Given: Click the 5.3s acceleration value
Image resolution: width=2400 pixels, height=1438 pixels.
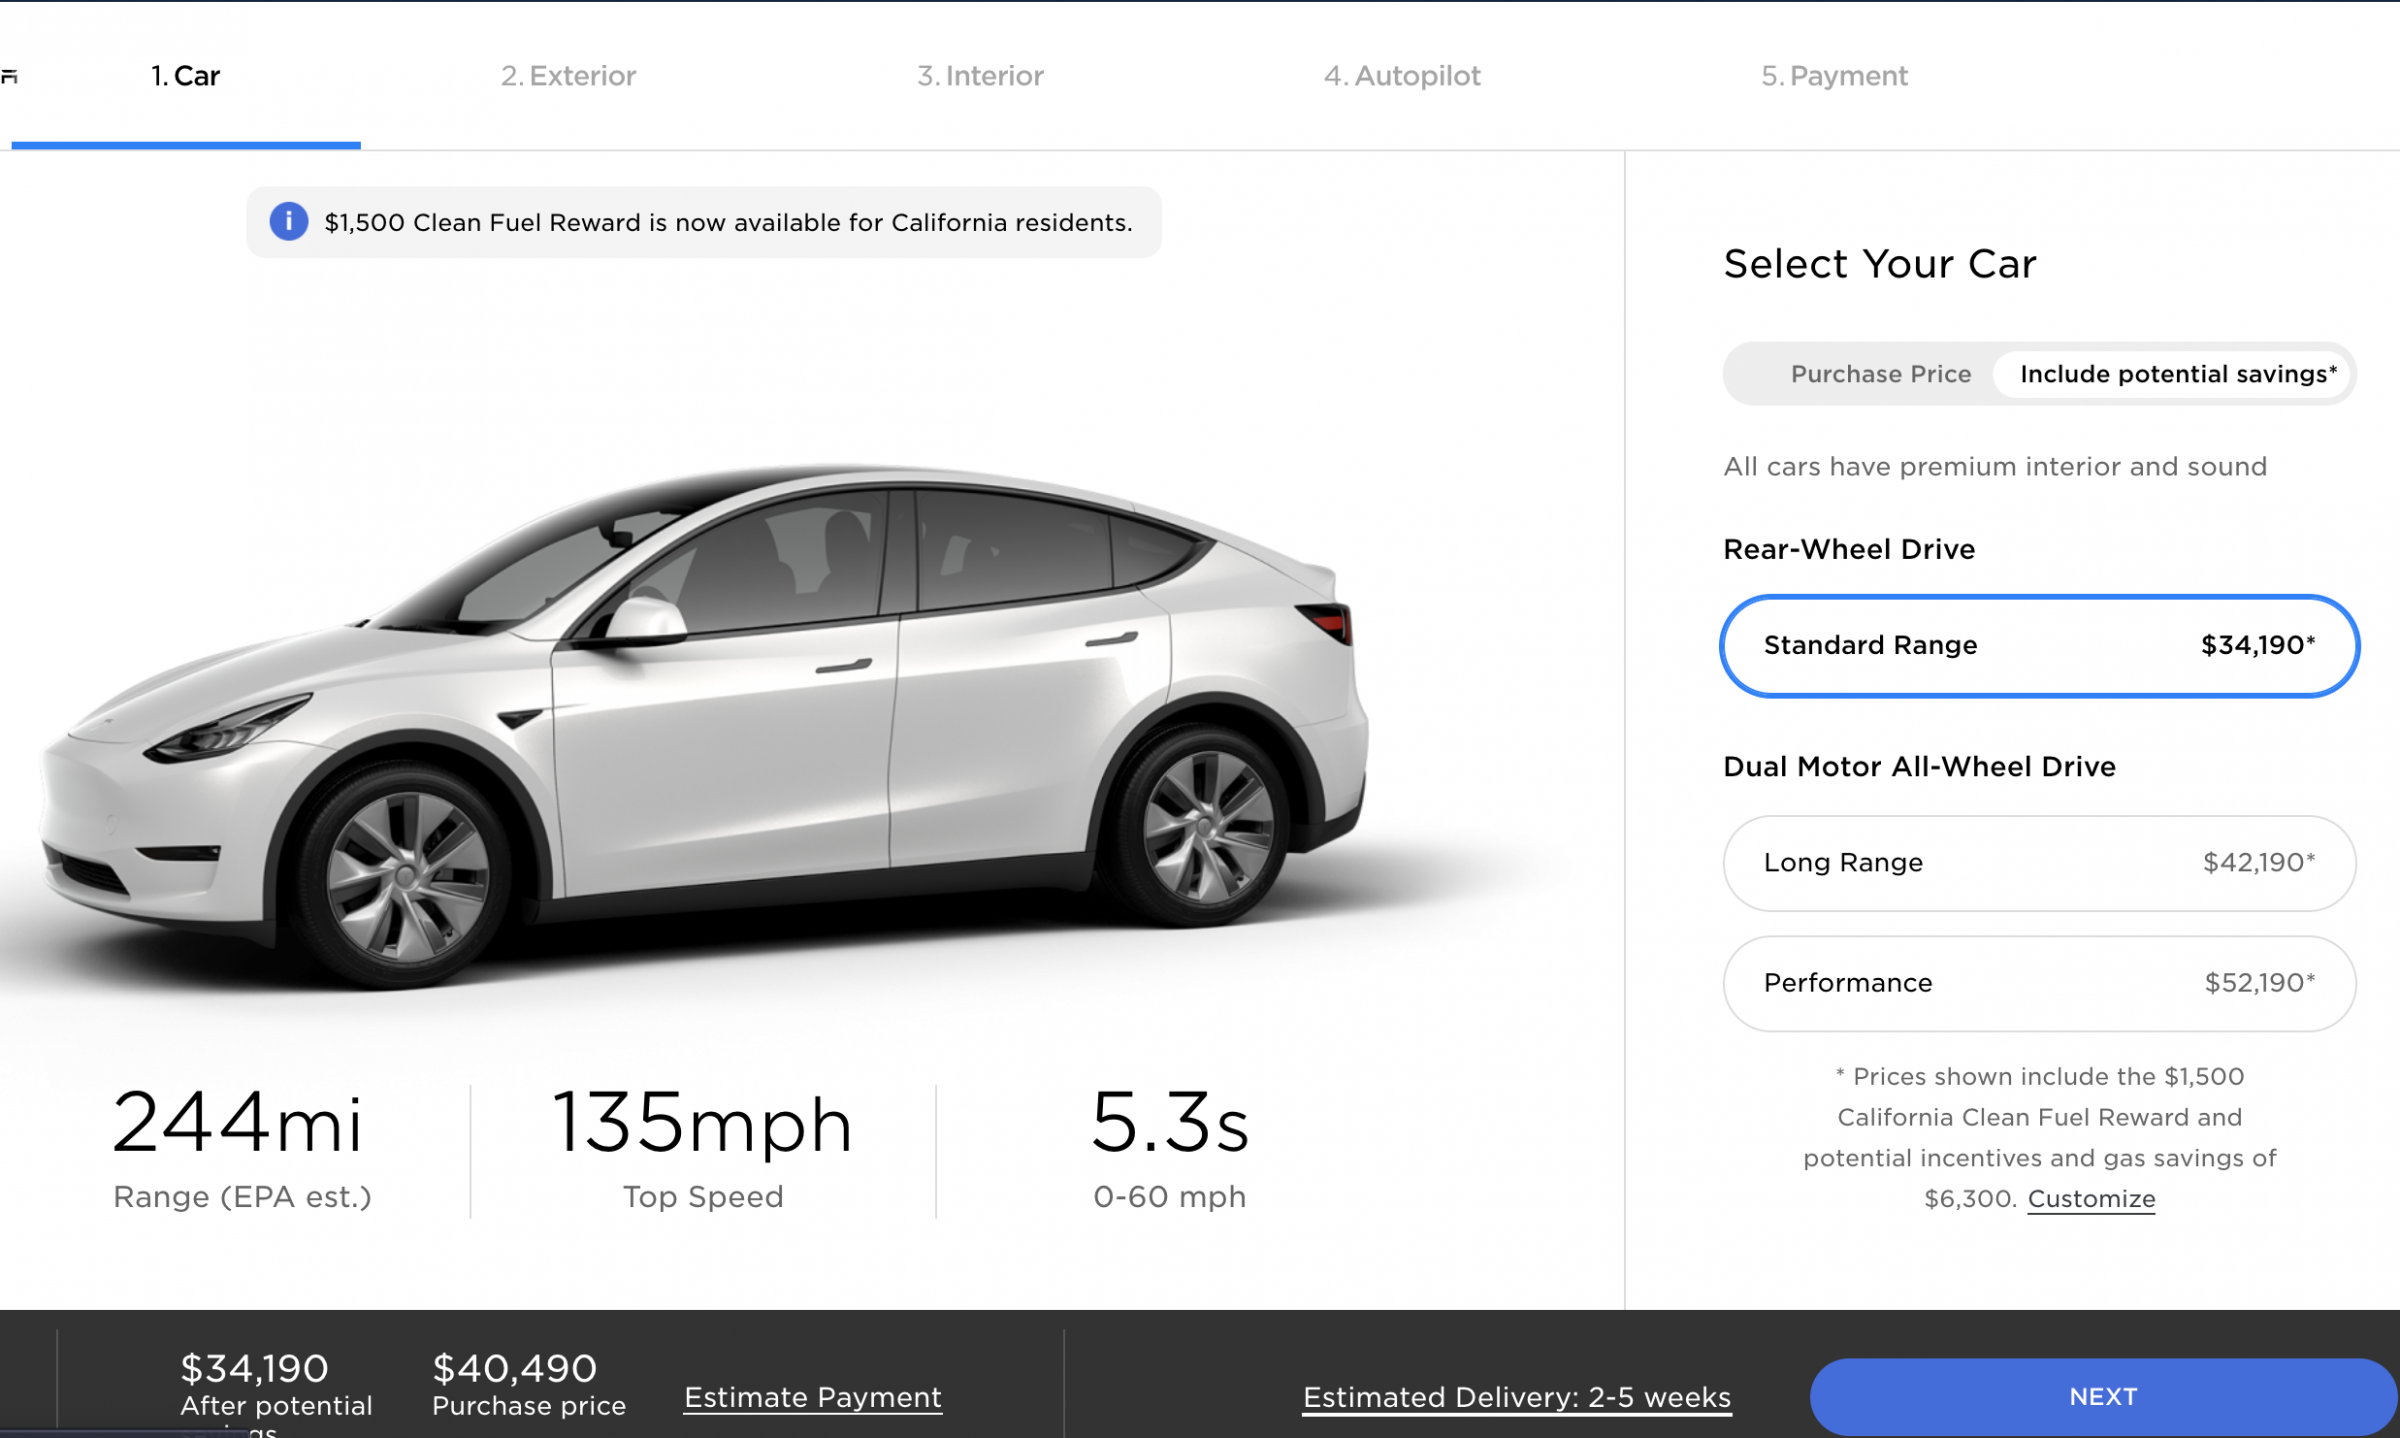Looking at the screenshot, I should [x=1169, y=1123].
